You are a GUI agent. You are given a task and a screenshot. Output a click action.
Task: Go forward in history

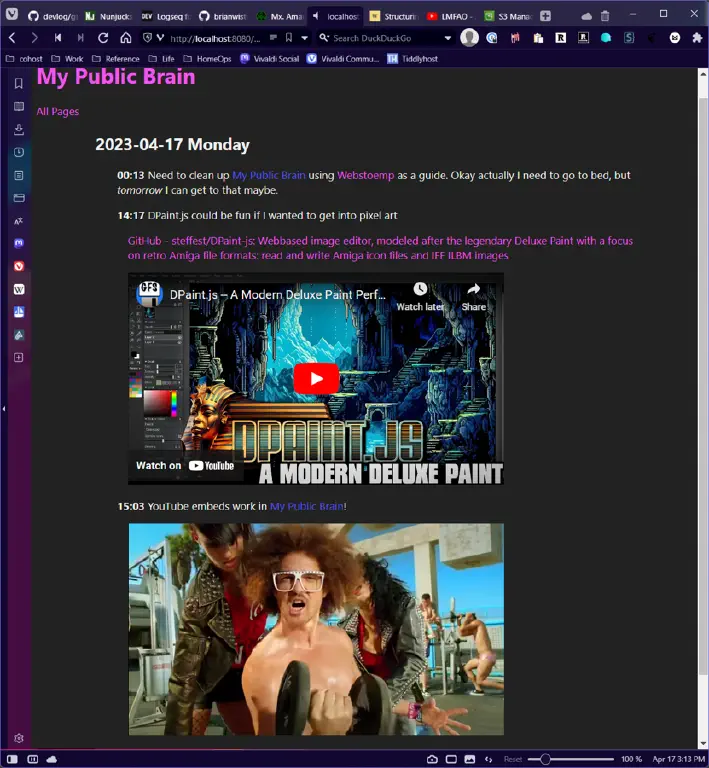(34, 38)
